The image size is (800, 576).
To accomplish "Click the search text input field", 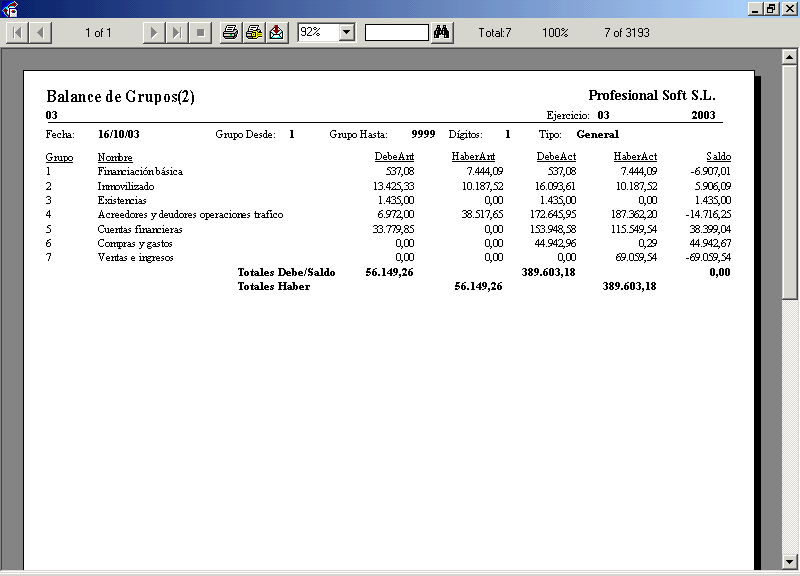I will click(x=396, y=33).
